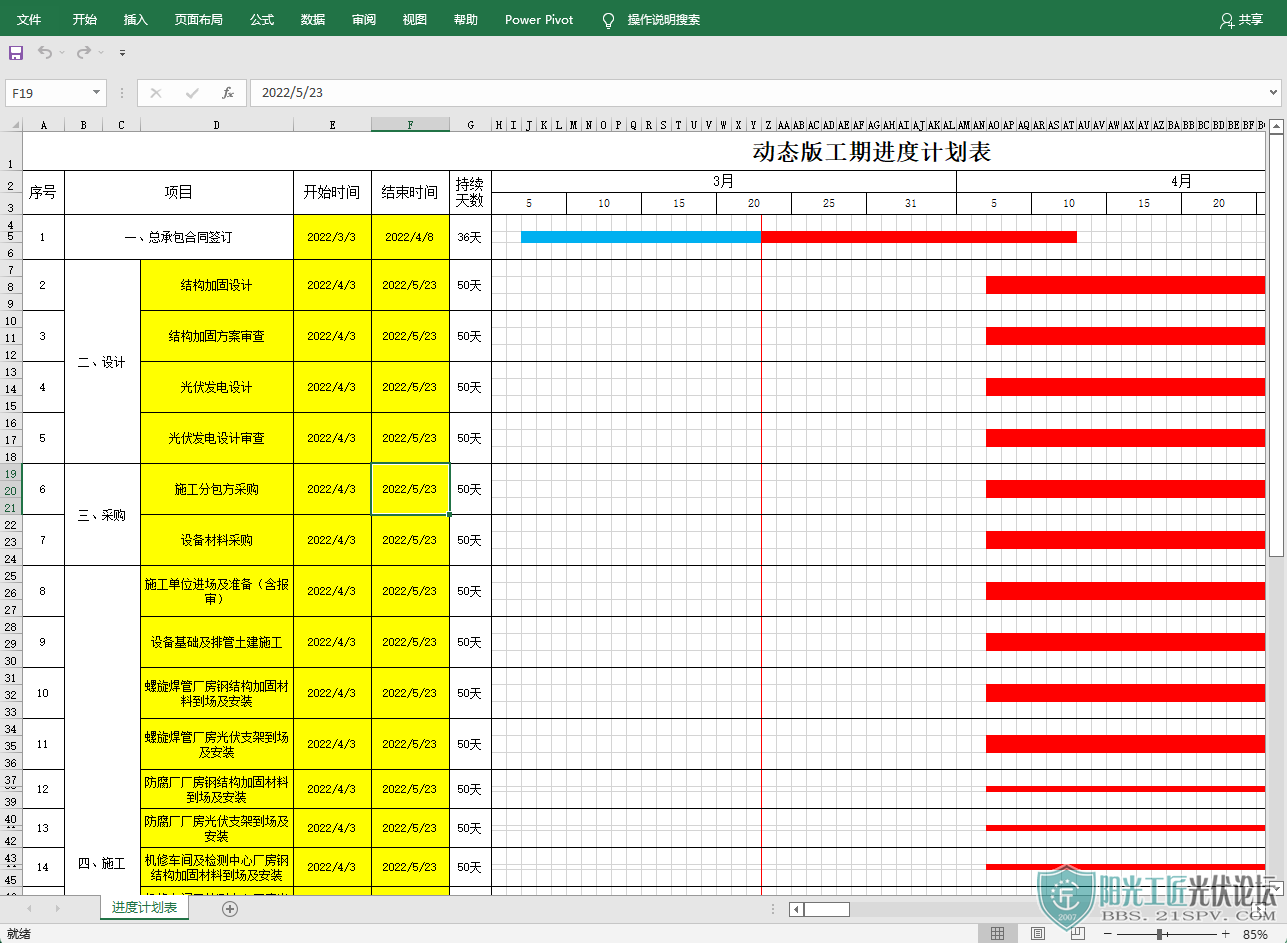Image resolution: width=1287 pixels, height=943 pixels.
Task: Click the zoom out minus button
Action: pyautogui.click(x=1107, y=934)
